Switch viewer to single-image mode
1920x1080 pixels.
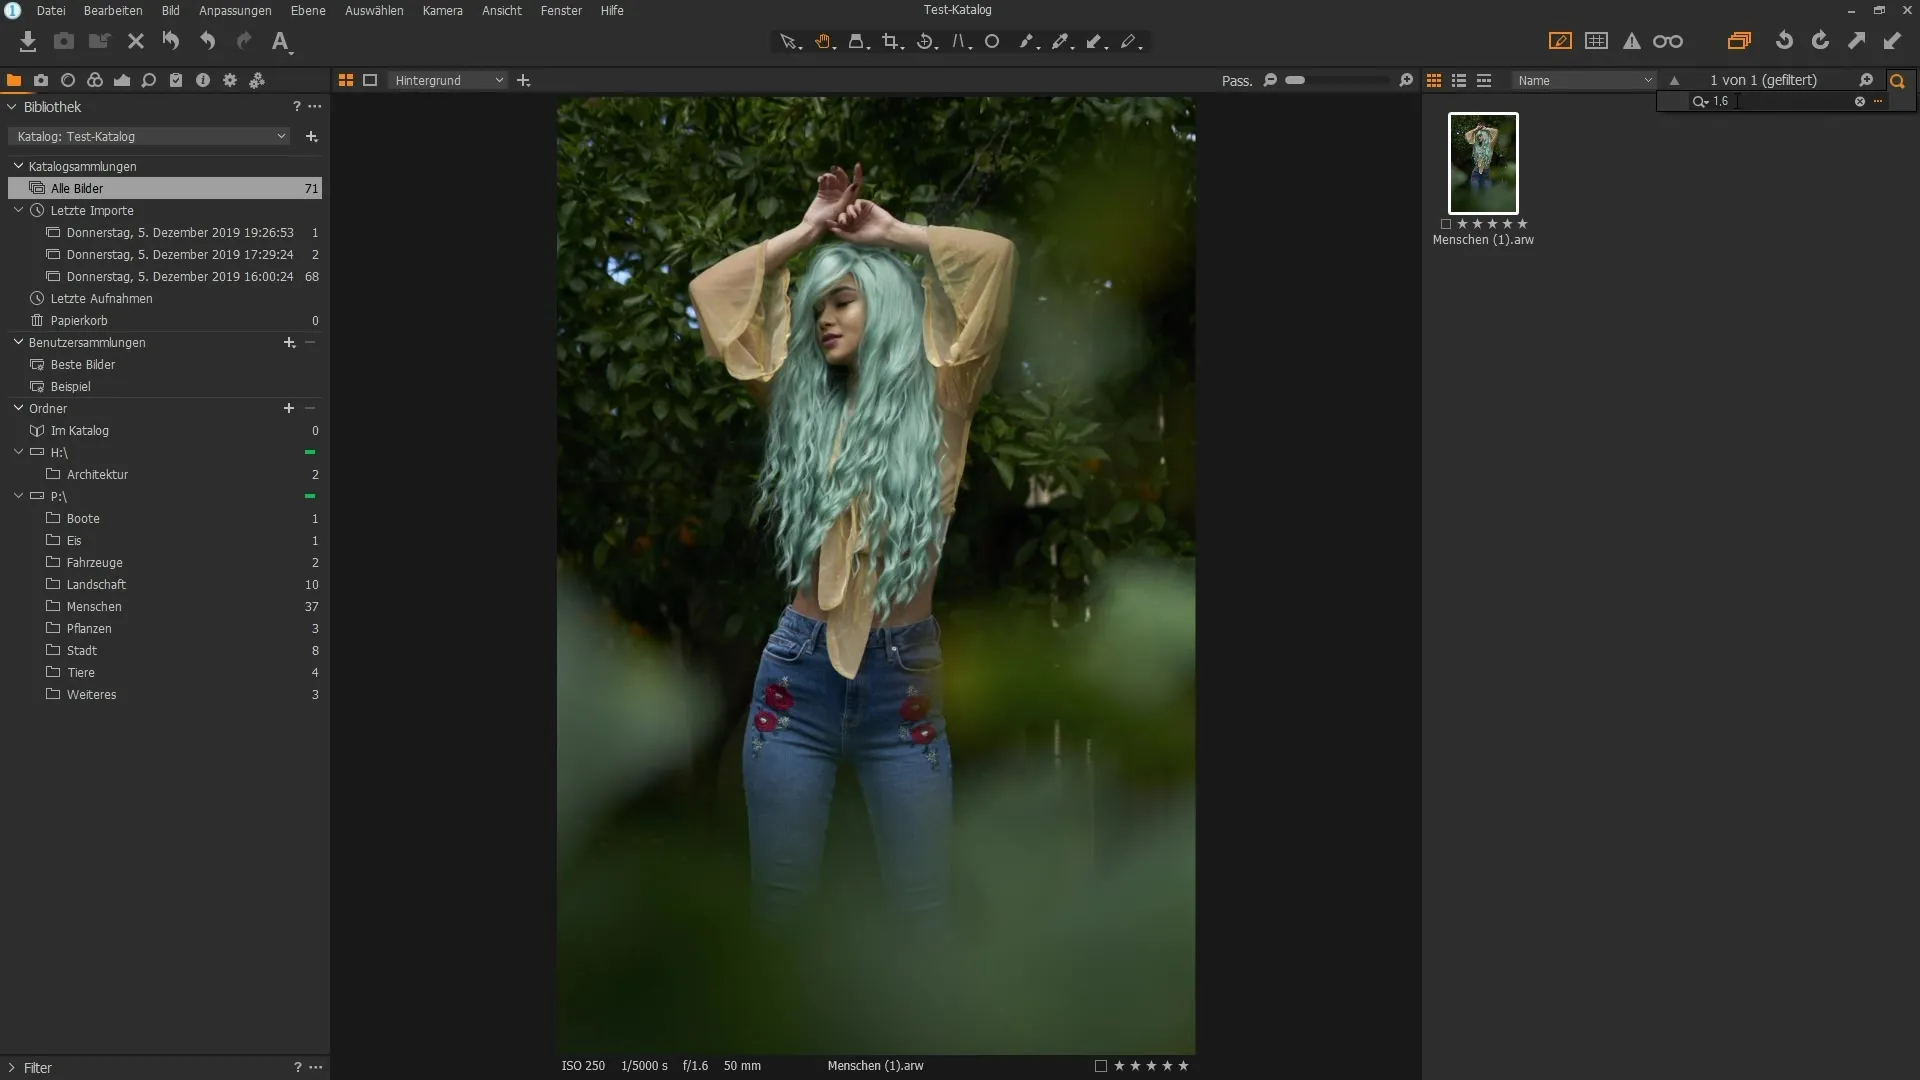tap(370, 80)
